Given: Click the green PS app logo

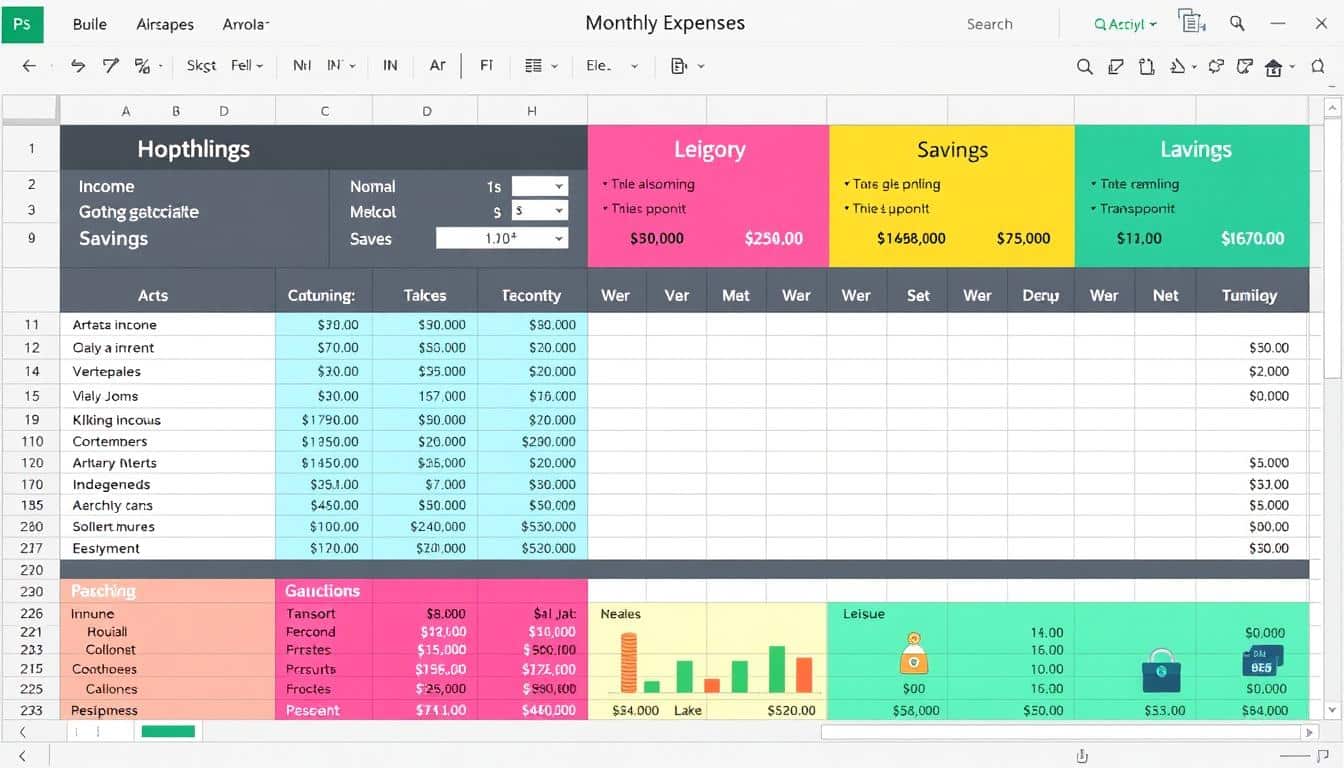Looking at the screenshot, I should [x=22, y=23].
